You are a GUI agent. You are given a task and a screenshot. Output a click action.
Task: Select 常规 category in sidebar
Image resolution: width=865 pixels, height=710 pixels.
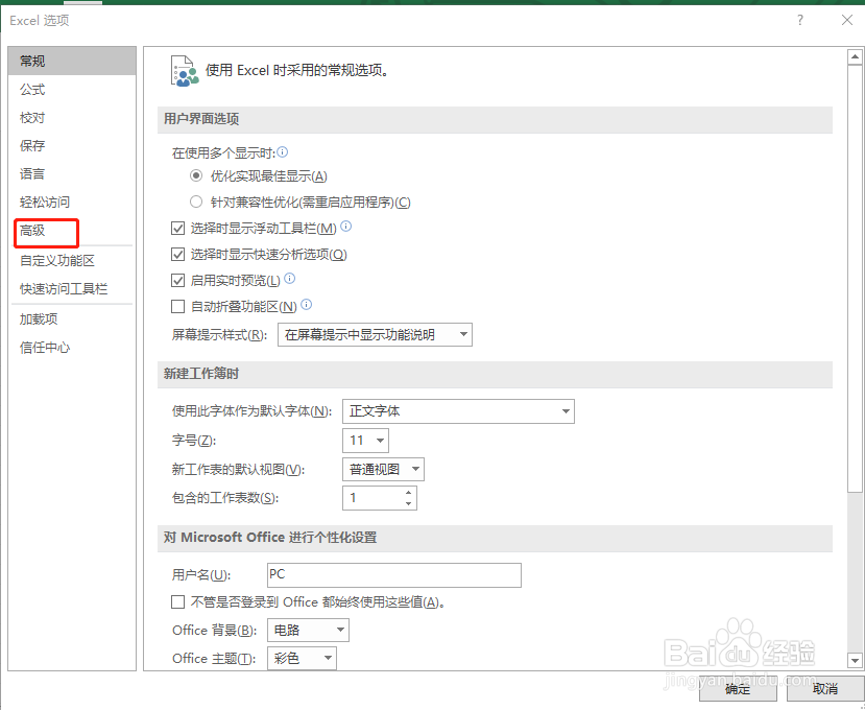72,61
